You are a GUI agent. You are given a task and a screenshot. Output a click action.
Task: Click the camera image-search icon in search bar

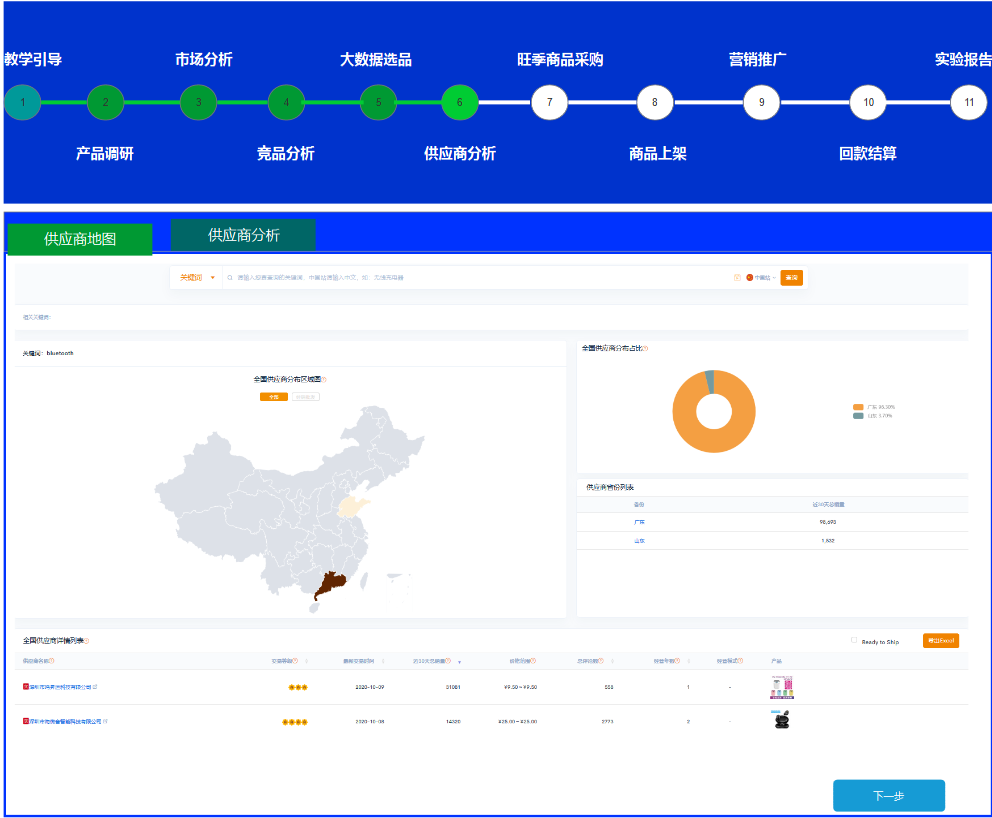pos(737,277)
